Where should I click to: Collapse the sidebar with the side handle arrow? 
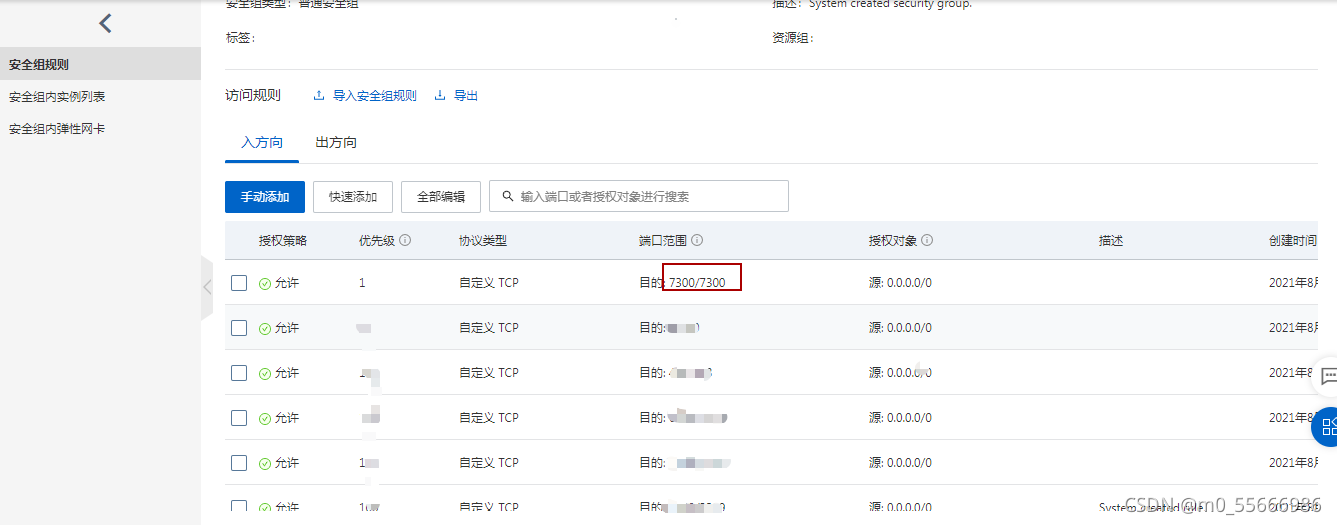207,288
